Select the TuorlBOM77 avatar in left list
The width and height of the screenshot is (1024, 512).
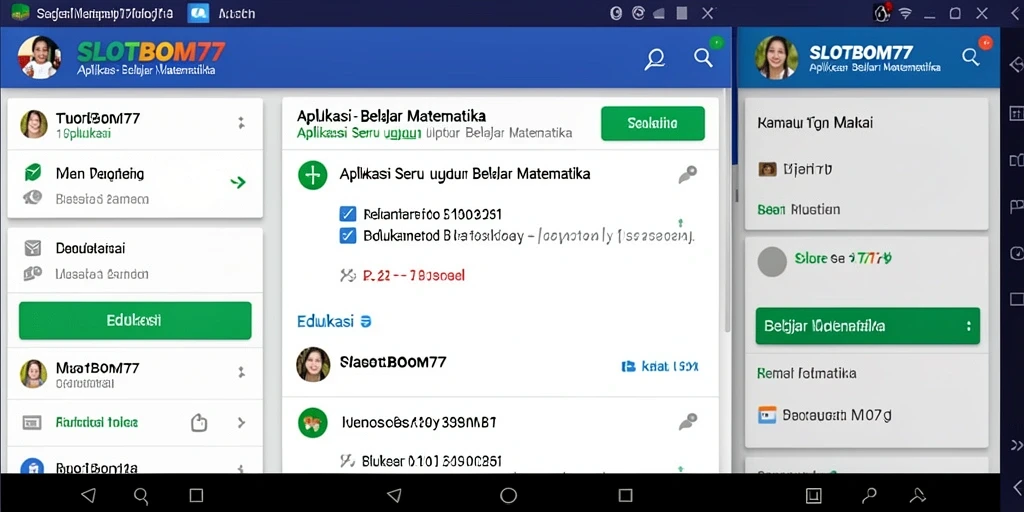[34, 124]
